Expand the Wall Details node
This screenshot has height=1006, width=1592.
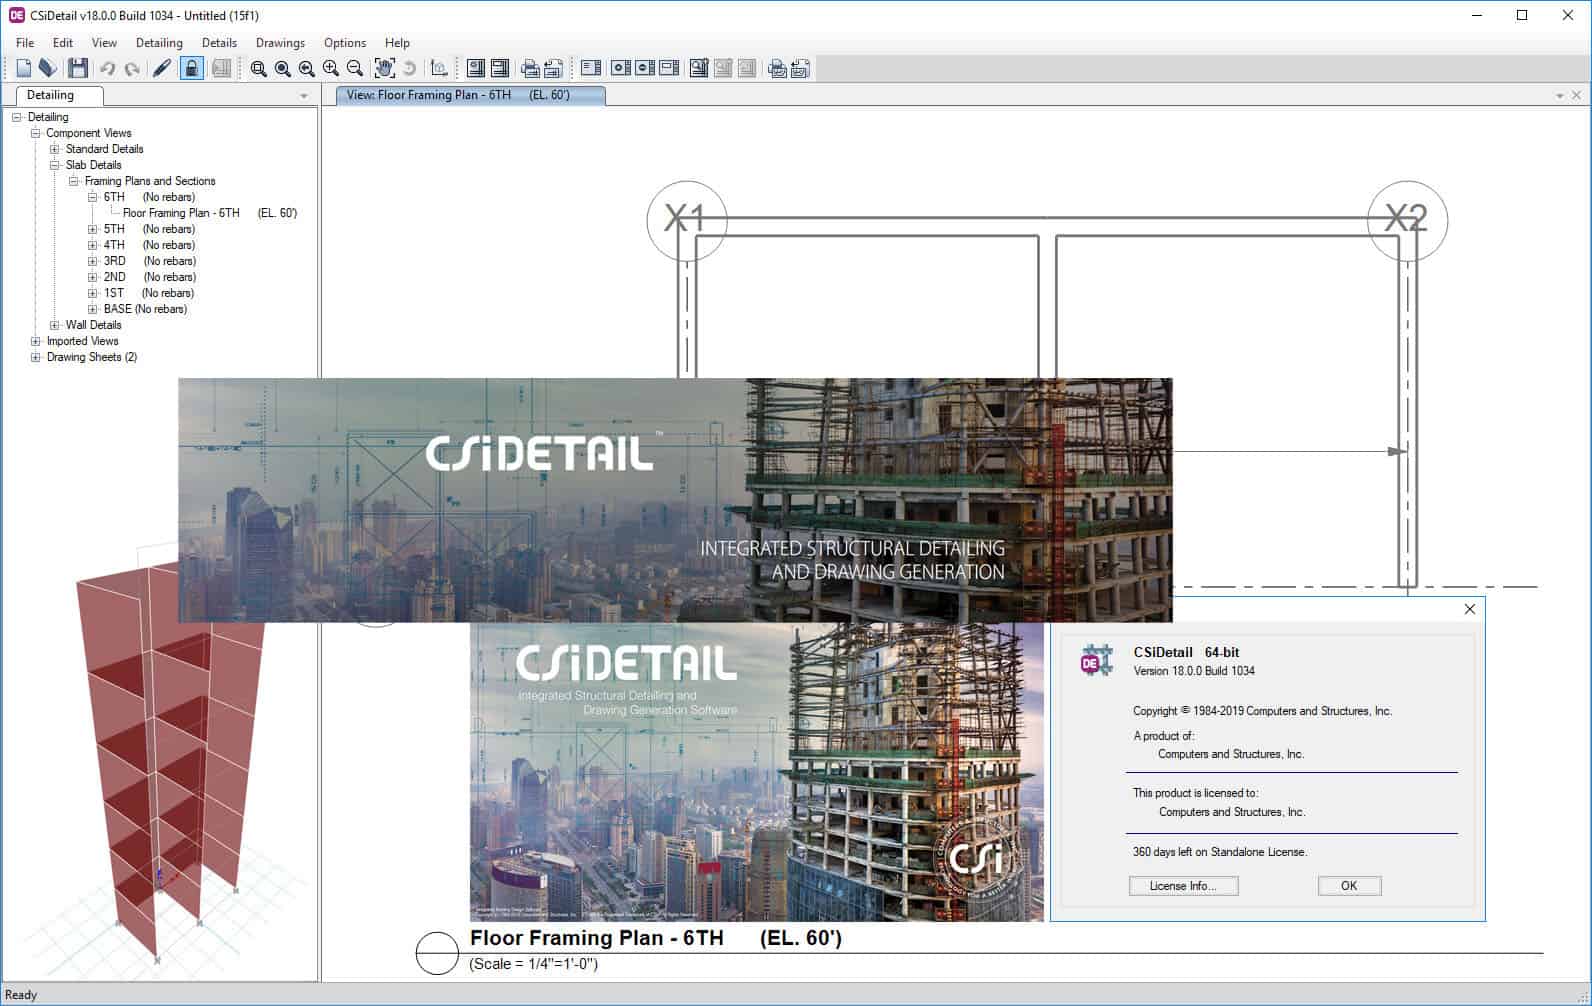[x=55, y=325]
